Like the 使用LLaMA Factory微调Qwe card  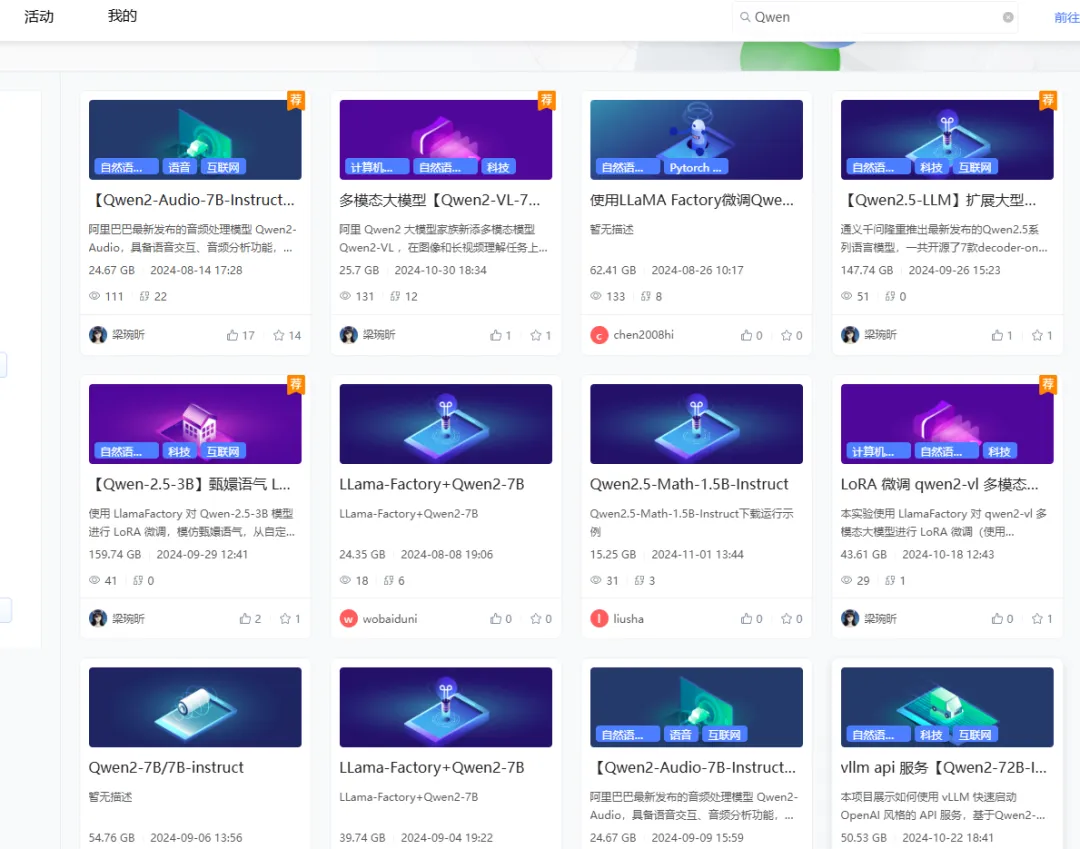[747, 335]
